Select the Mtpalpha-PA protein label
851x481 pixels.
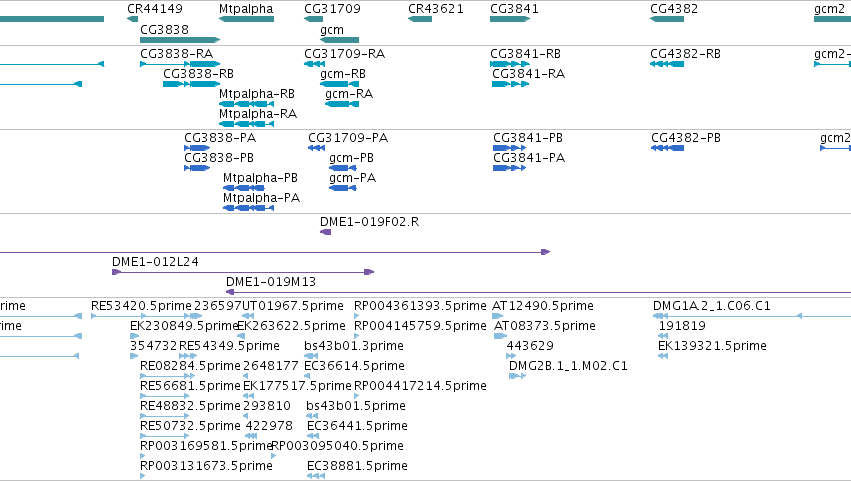tap(262, 198)
